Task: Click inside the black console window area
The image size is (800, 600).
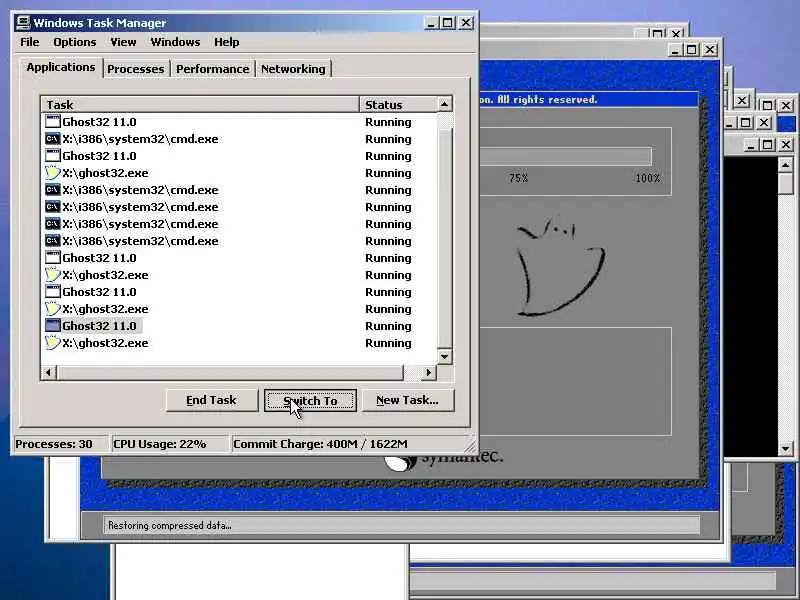Action: 750,306
